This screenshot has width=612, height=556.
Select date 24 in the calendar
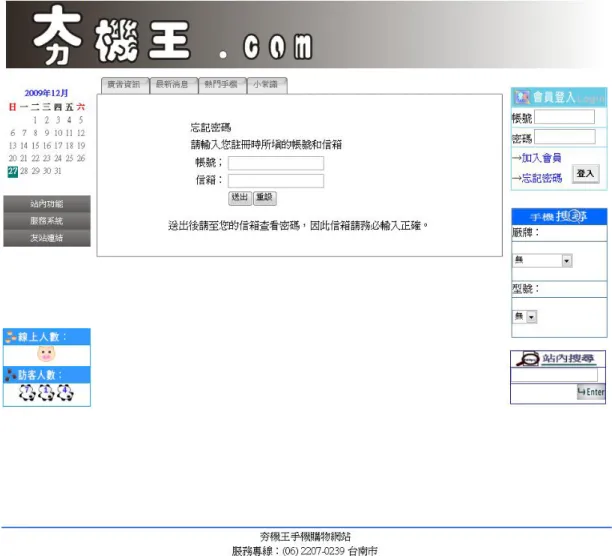(58, 158)
